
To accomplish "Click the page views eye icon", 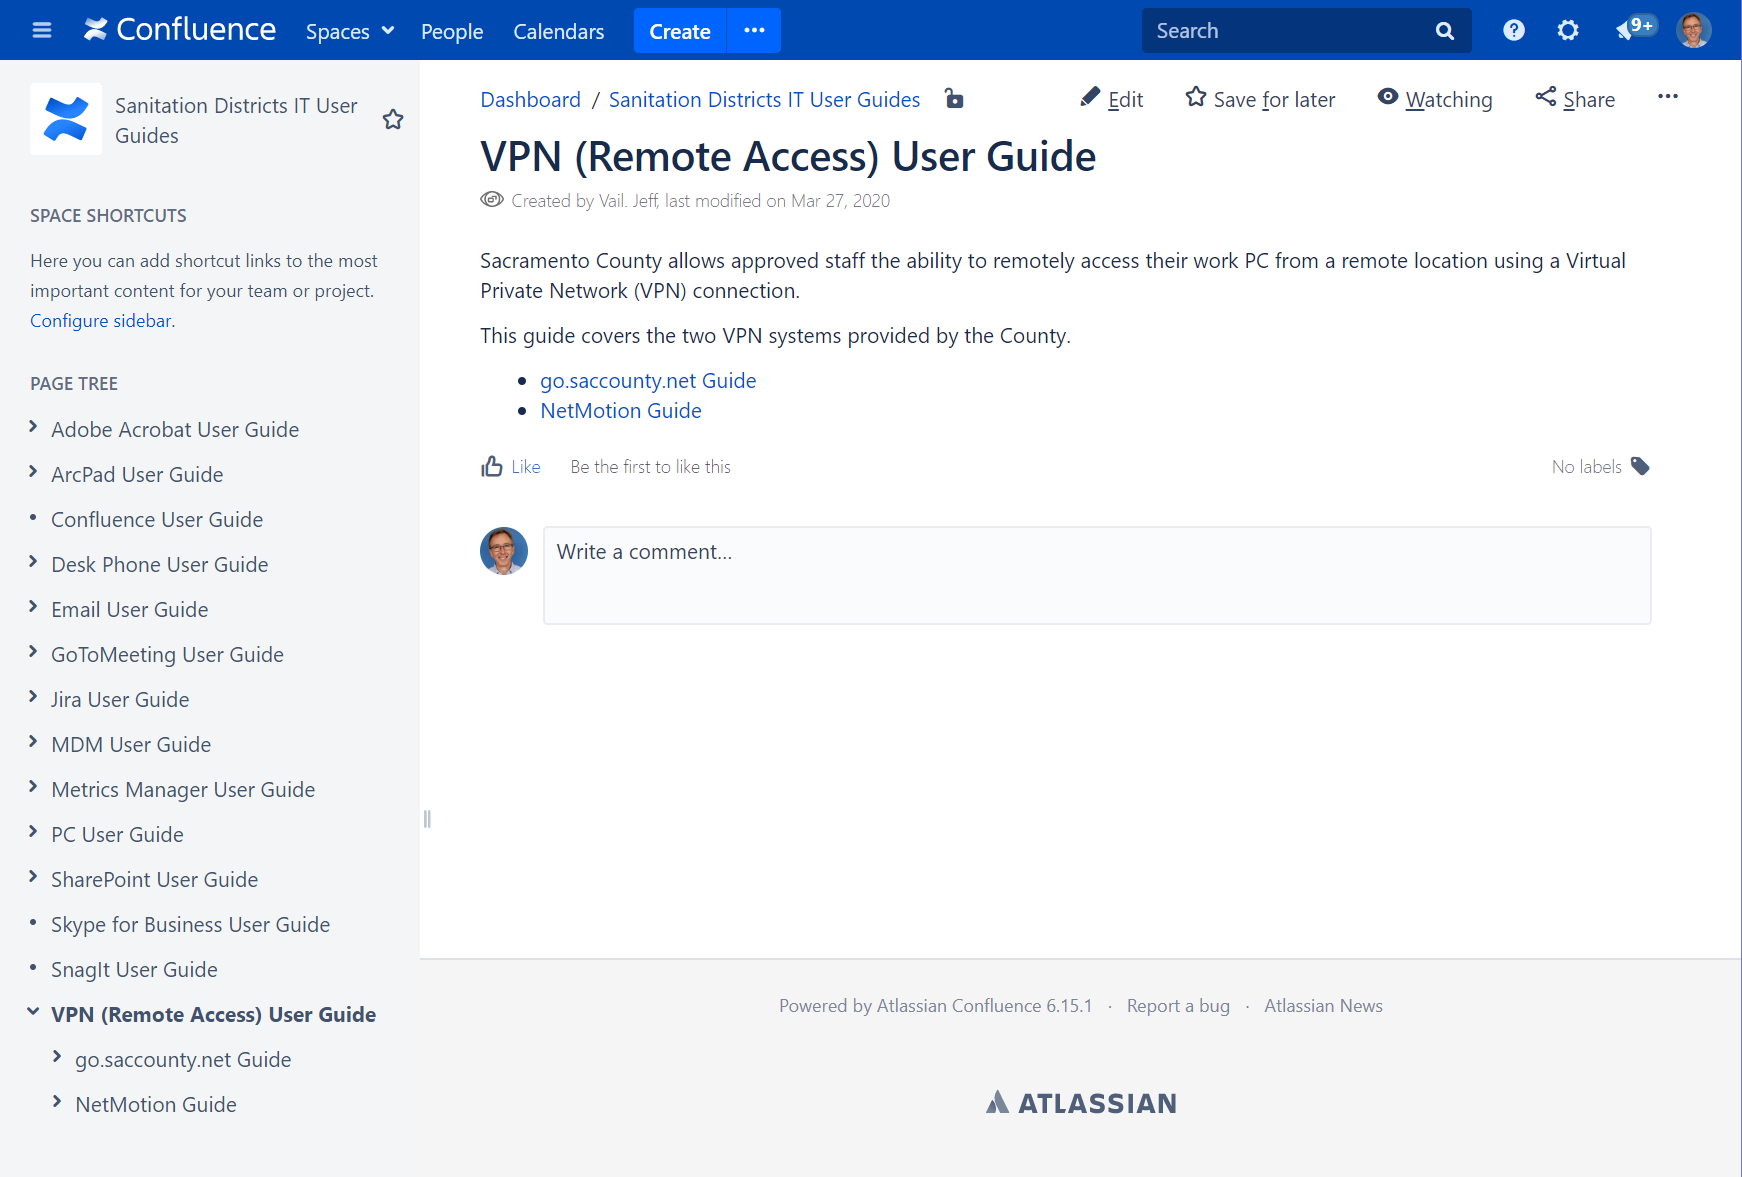I will [492, 199].
